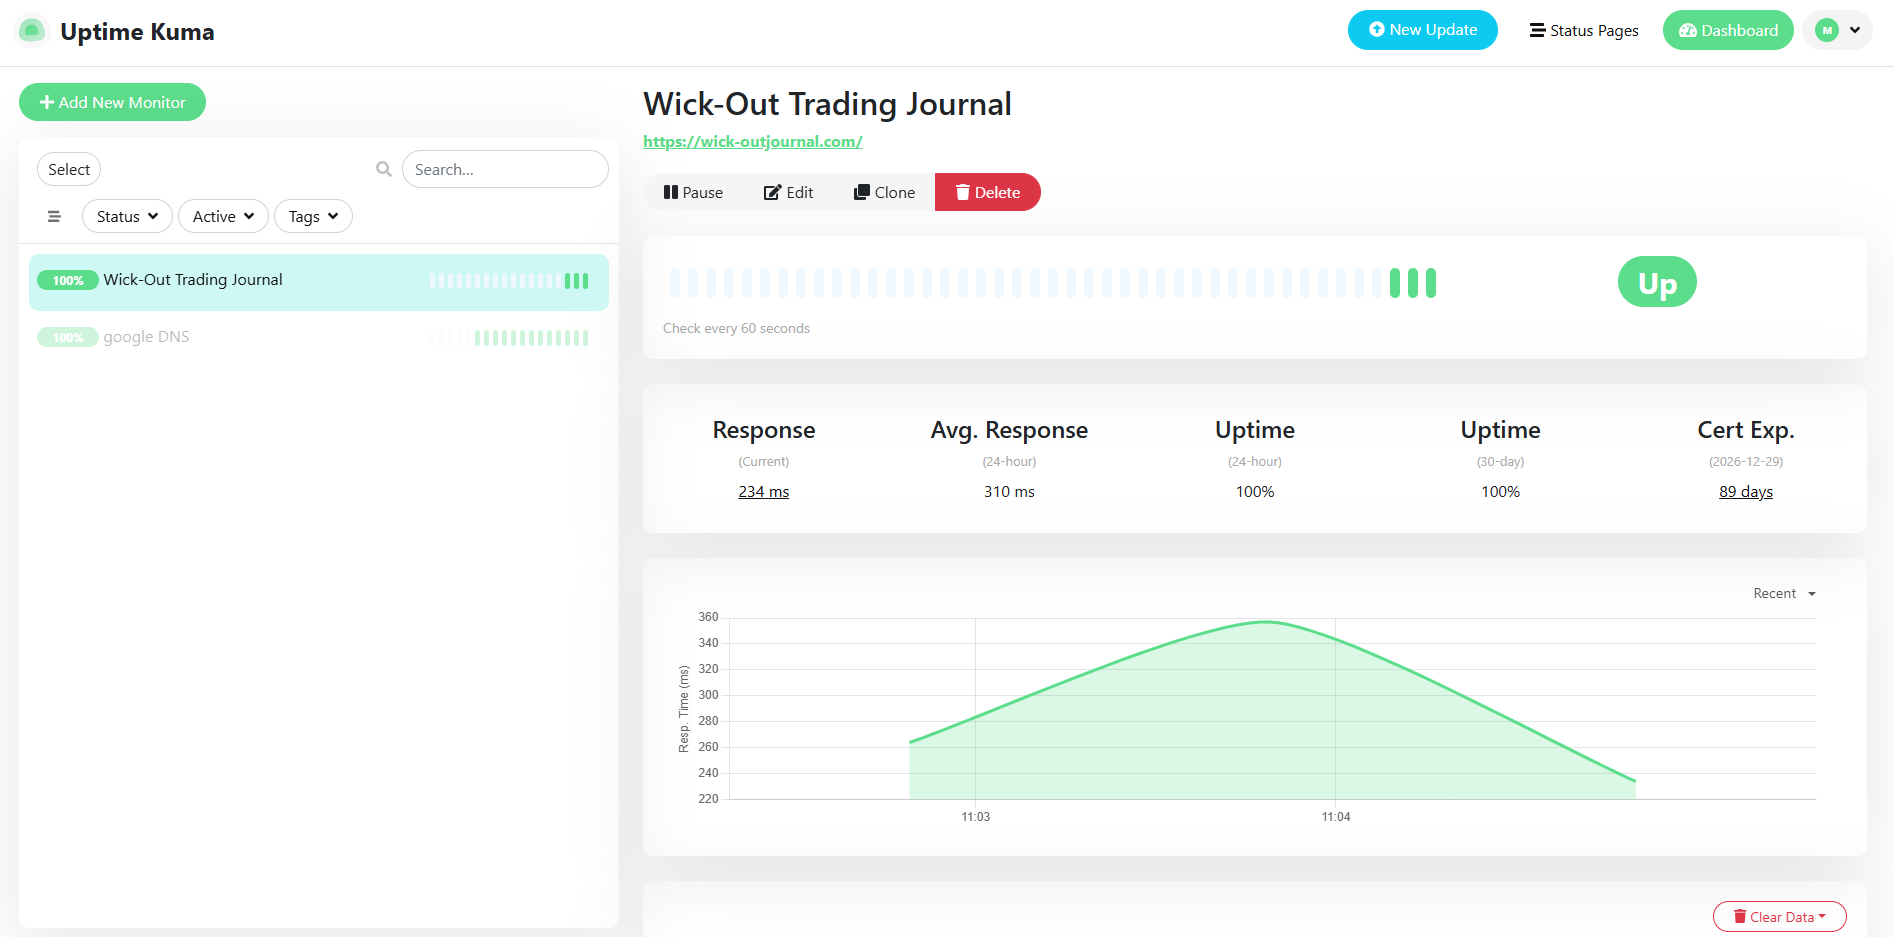Click the Wick-Out Trading Journal page title
1894x937 pixels.
tap(827, 104)
